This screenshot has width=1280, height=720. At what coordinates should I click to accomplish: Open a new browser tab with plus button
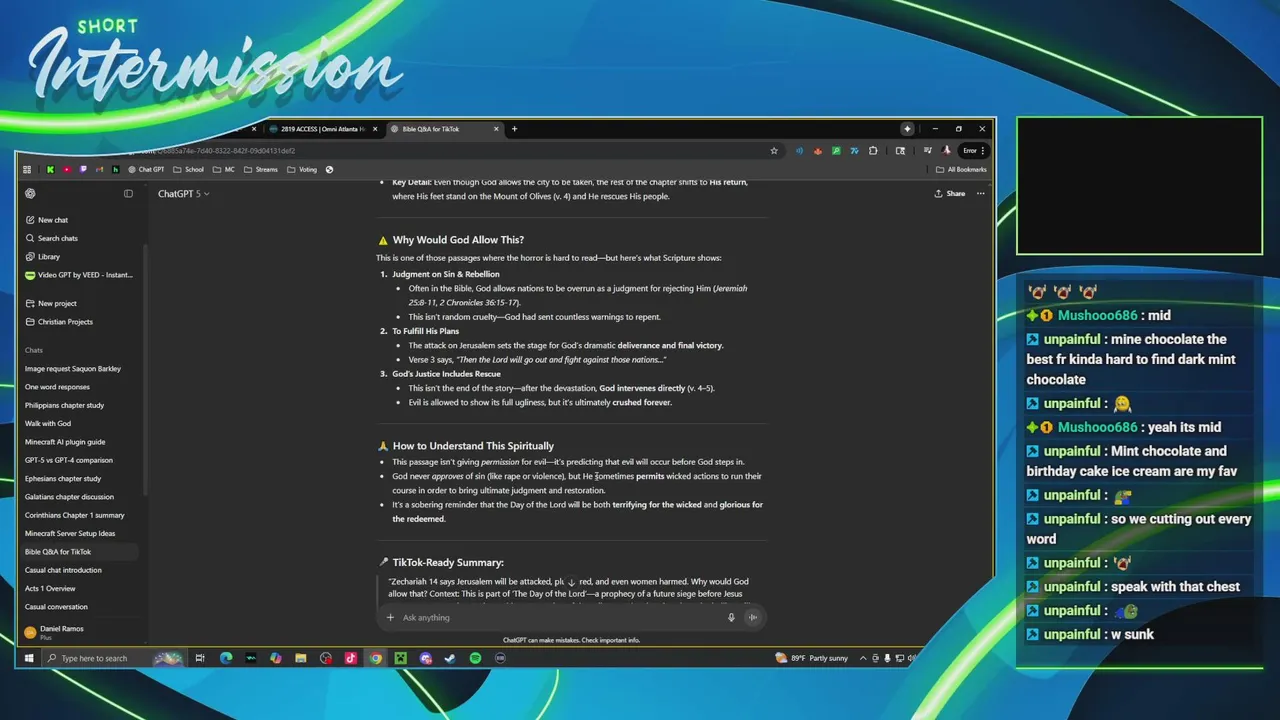[x=514, y=129]
